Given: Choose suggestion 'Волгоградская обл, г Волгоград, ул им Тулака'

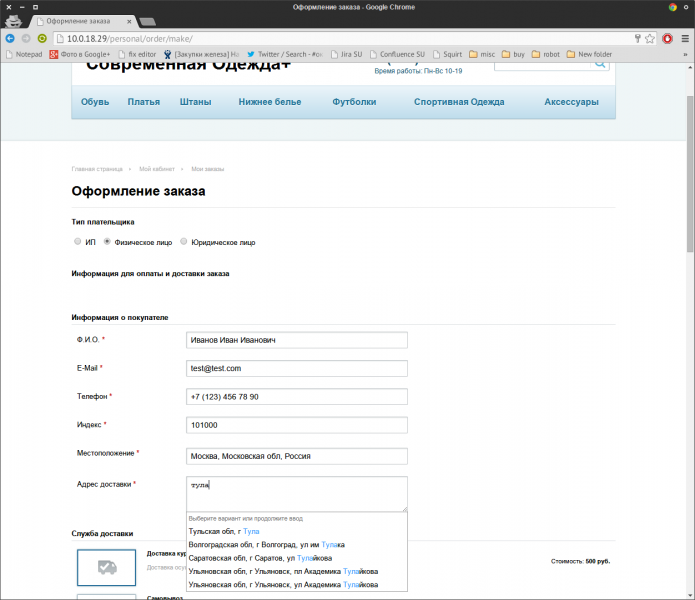Looking at the screenshot, I should pos(265,545).
